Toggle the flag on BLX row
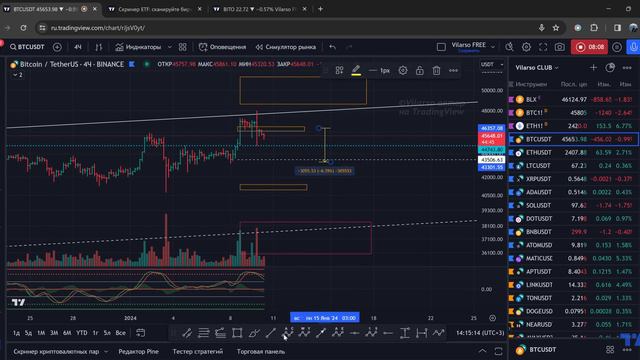Image resolution: width=640 pixels, height=360 pixels. tap(511, 99)
